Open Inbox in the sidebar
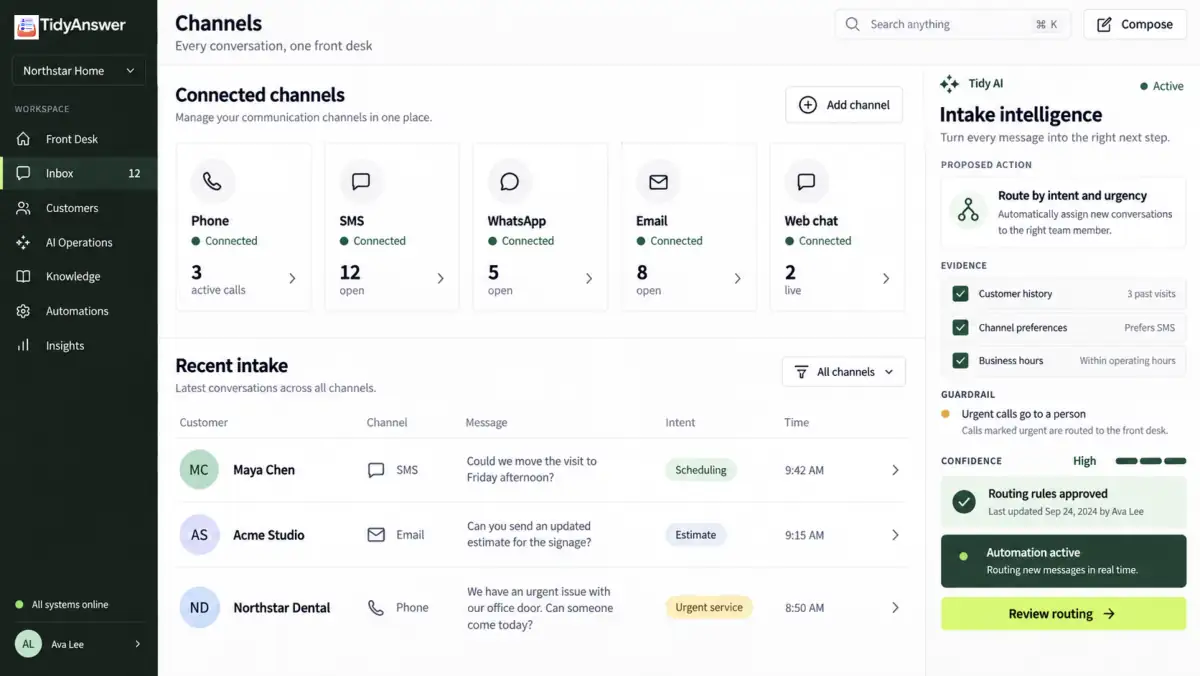Screen dimensions: 1200x676 click(x=78, y=173)
